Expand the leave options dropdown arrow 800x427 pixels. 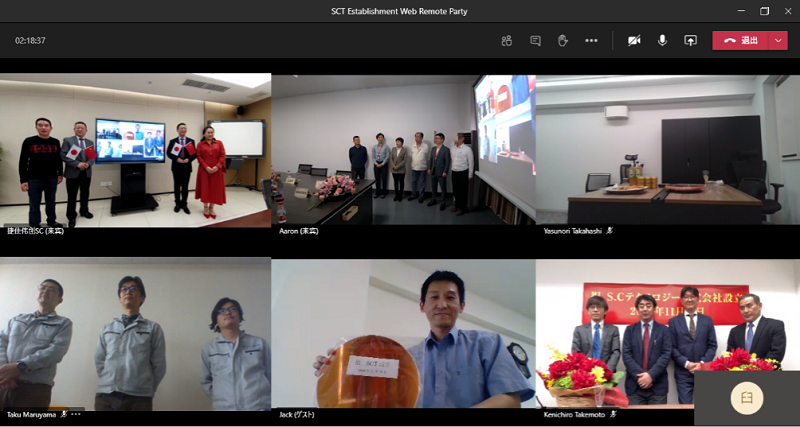pos(780,41)
